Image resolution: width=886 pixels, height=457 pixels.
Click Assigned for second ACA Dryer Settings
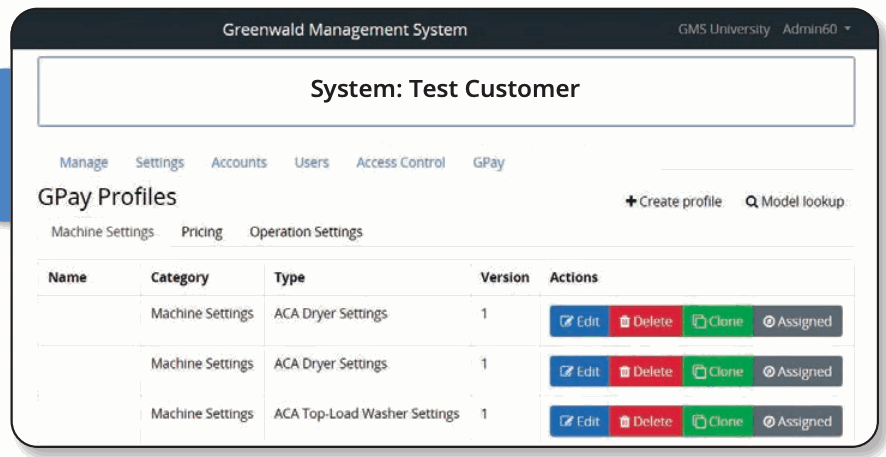797,371
